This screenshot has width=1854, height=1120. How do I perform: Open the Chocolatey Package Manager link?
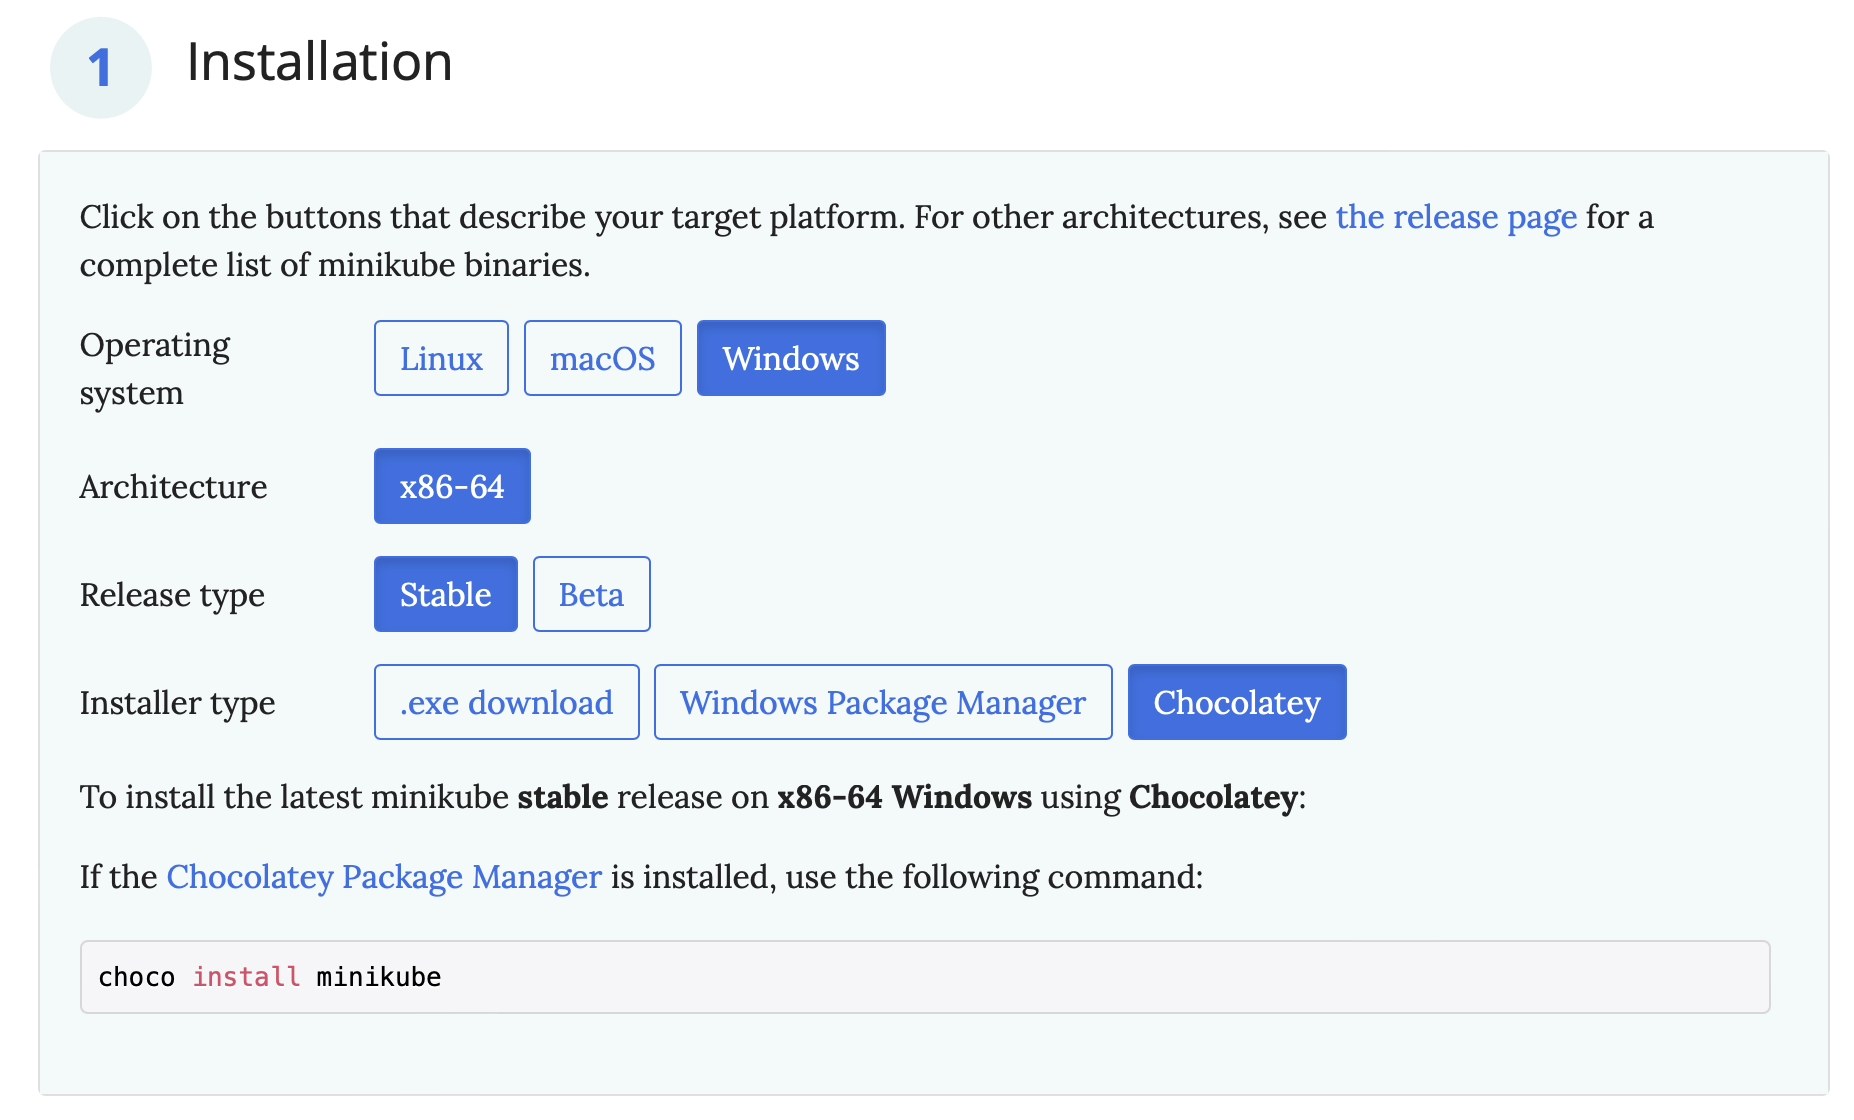pyautogui.click(x=383, y=876)
